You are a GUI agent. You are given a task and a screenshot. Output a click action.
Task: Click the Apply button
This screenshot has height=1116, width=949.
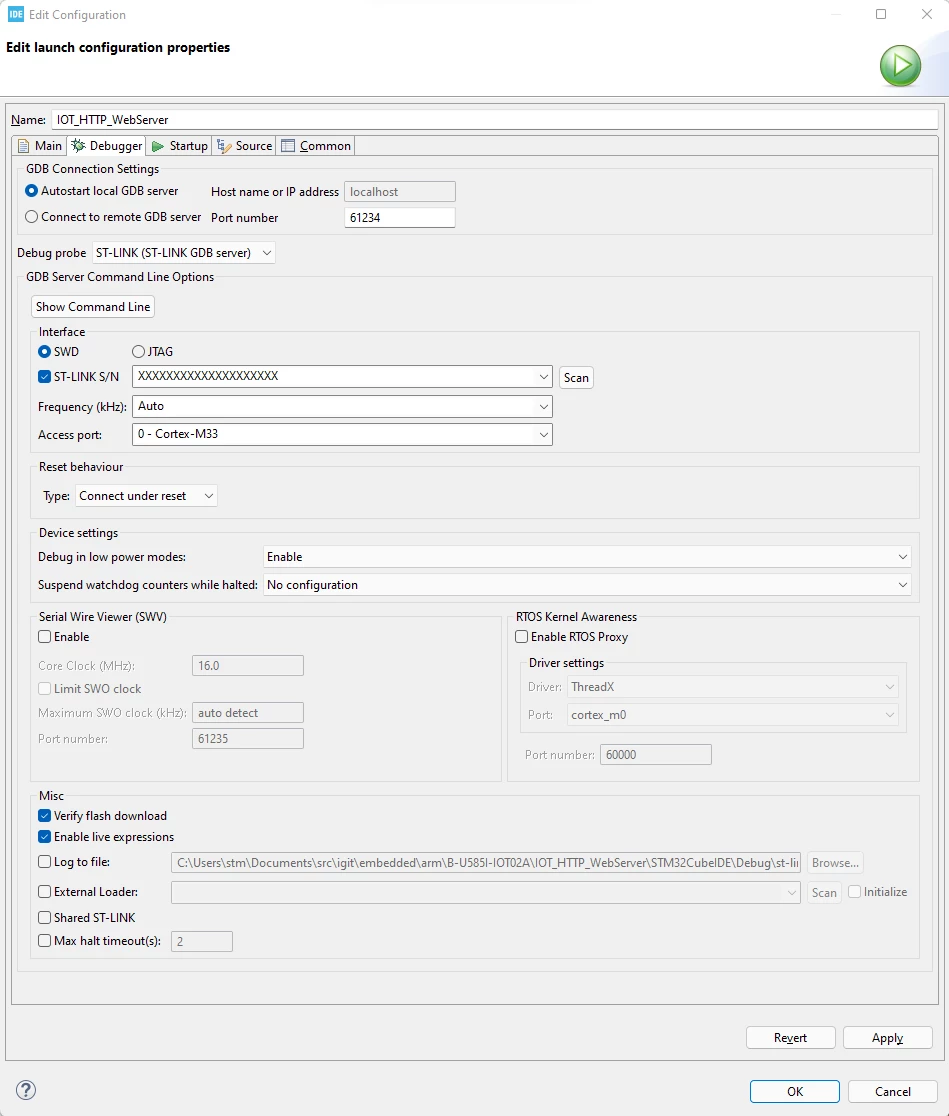point(888,1038)
